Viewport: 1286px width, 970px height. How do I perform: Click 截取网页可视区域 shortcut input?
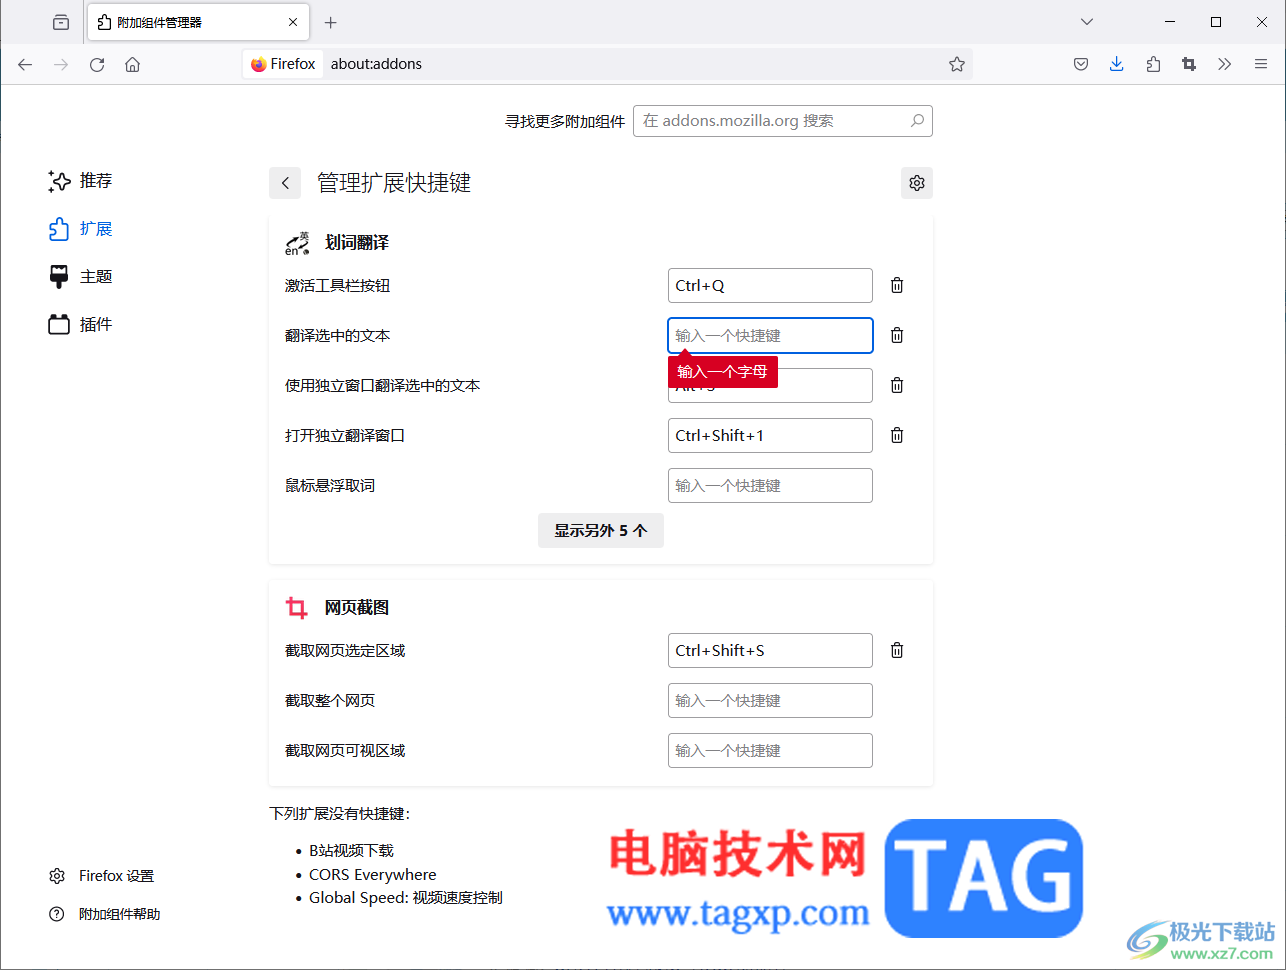(x=770, y=751)
